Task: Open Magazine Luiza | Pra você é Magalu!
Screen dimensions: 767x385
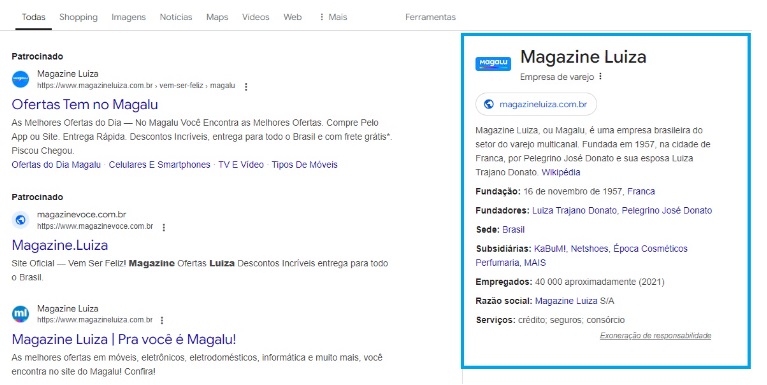Action: pyautogui.click(x=124, y=340)
